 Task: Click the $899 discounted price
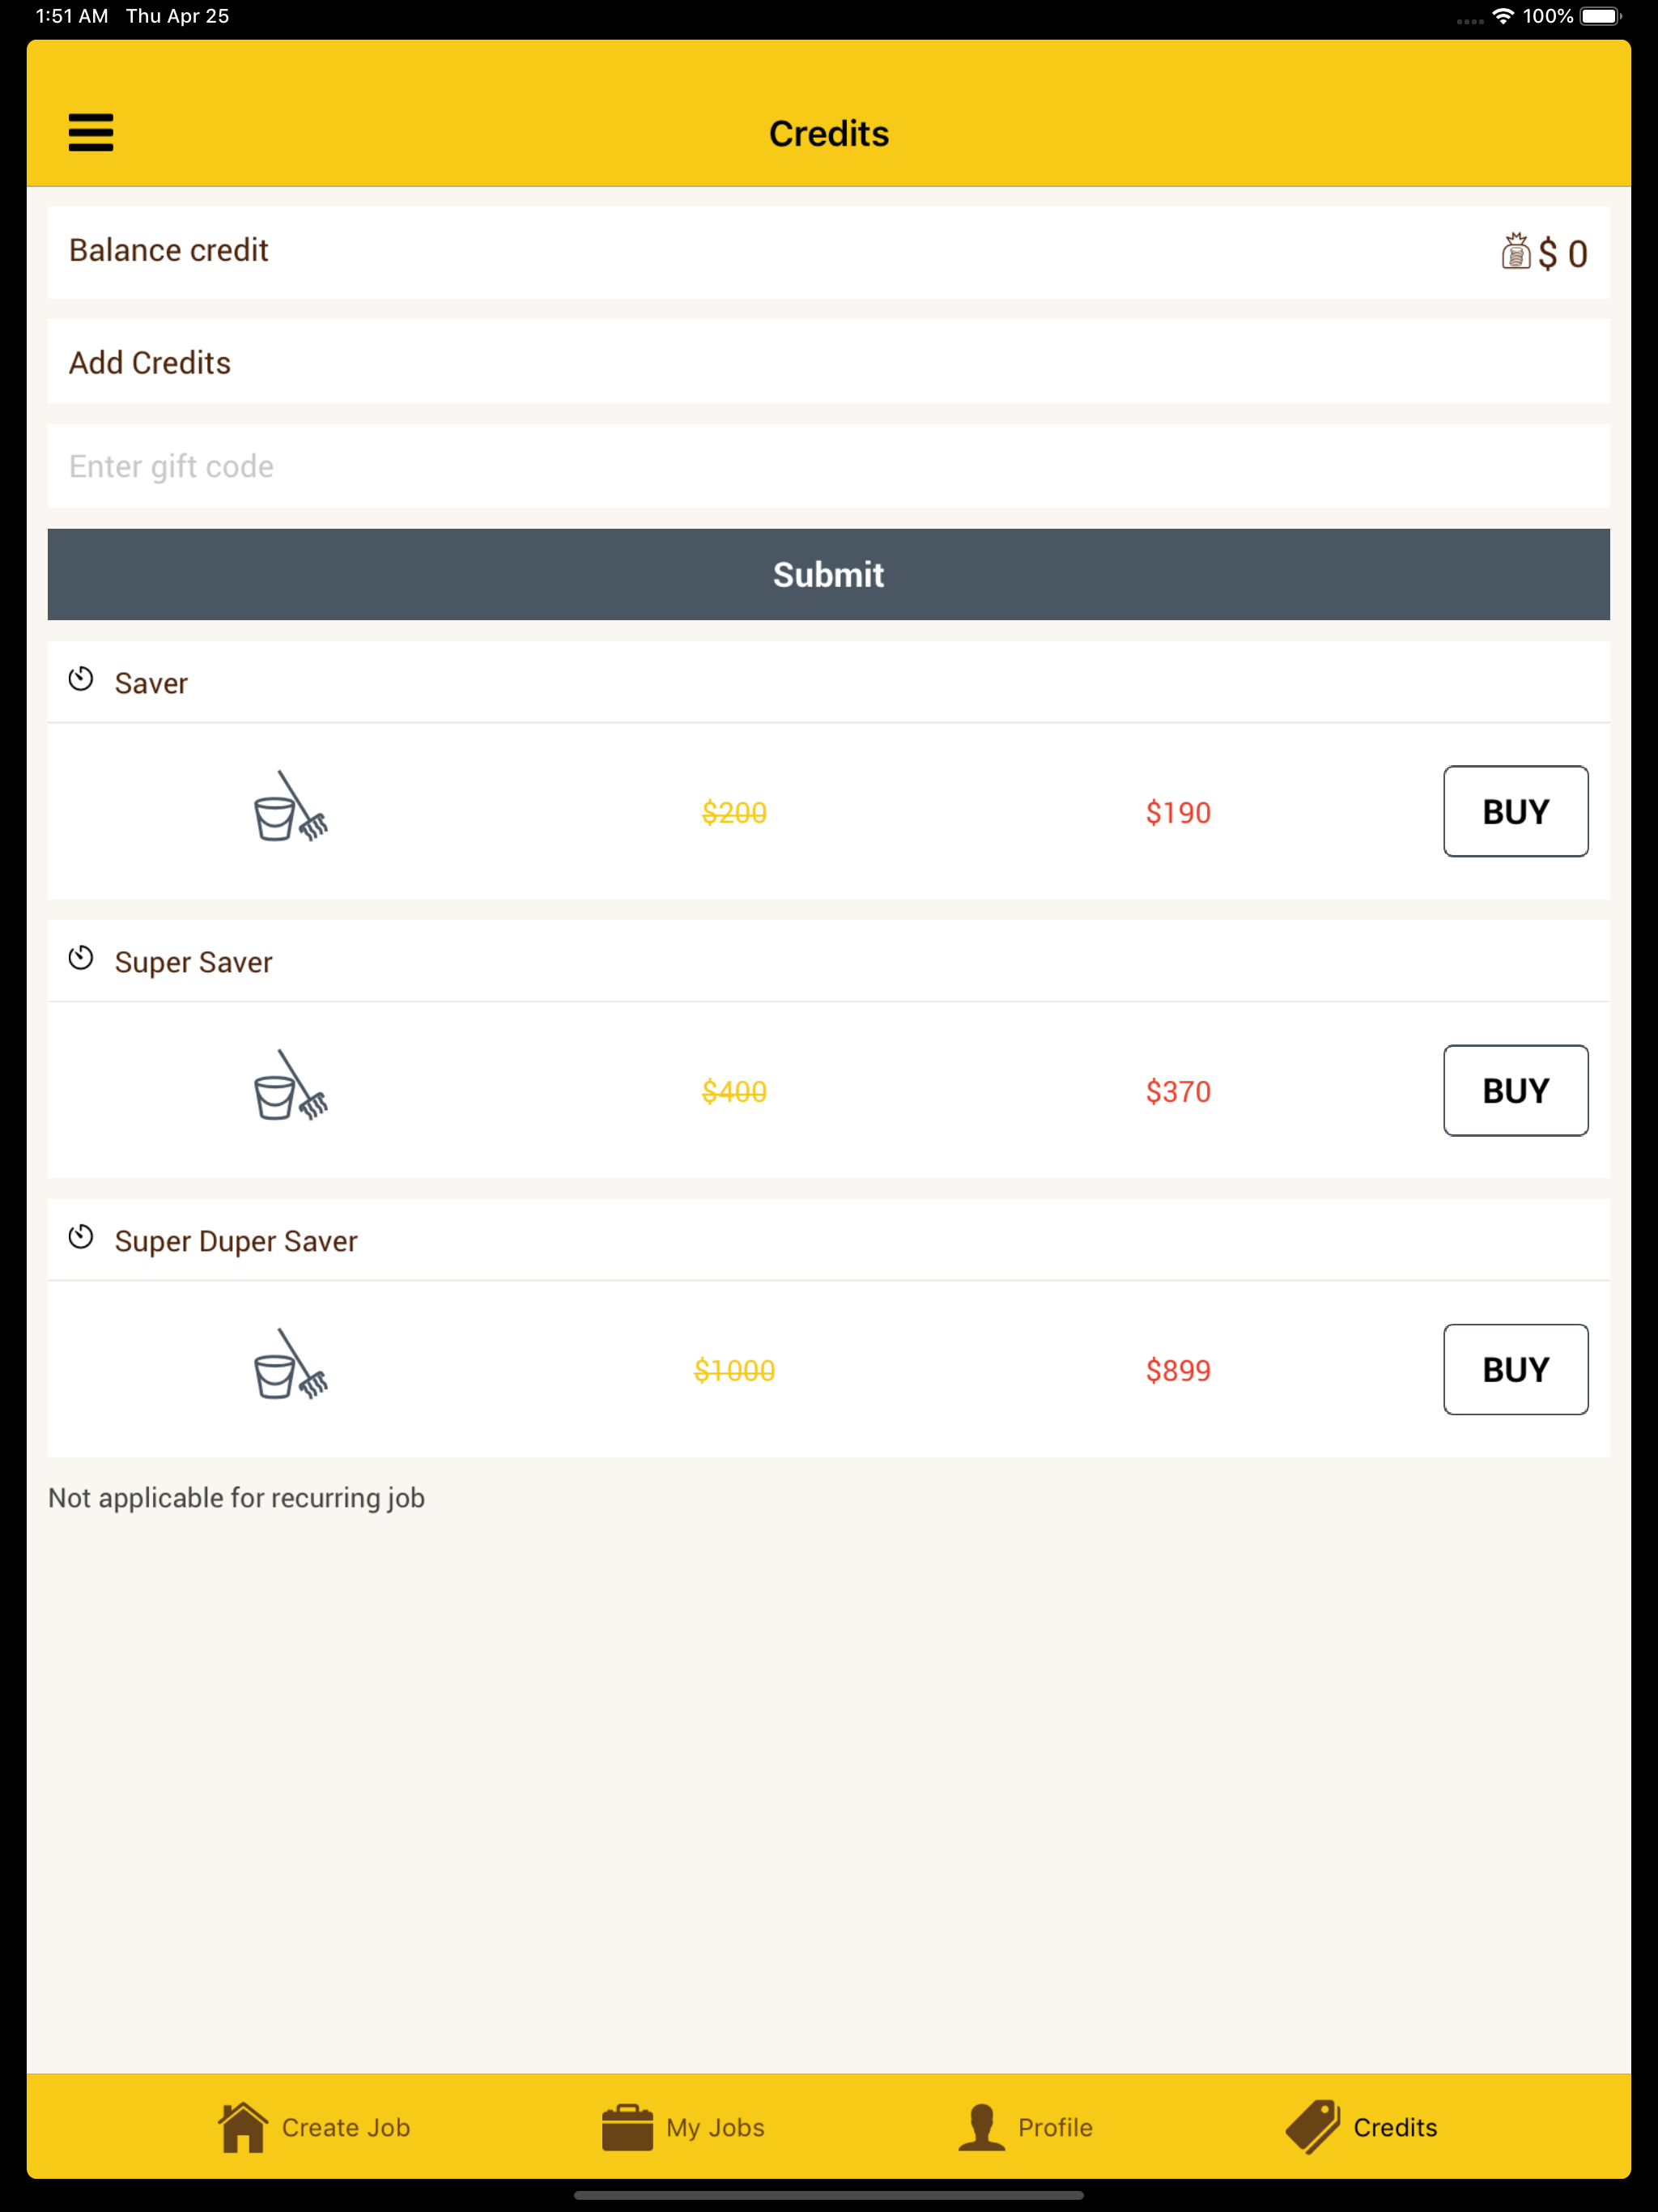click(x=1178, y=1370)
